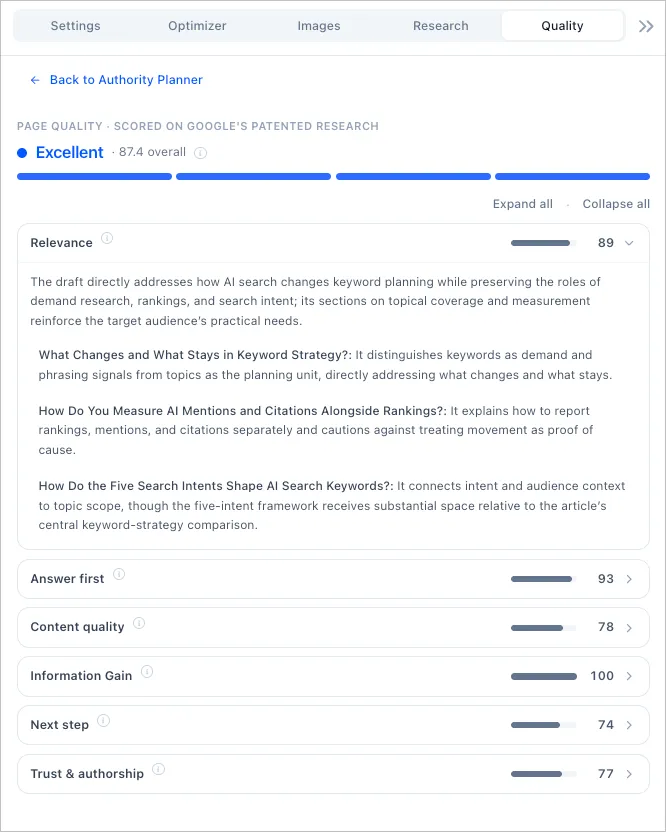Click heading 'How Do You Measure AI Mentions'
Image resolution: width=666 pixels, height=832 pixels.
pyautogui.click(x=243, y=411)
